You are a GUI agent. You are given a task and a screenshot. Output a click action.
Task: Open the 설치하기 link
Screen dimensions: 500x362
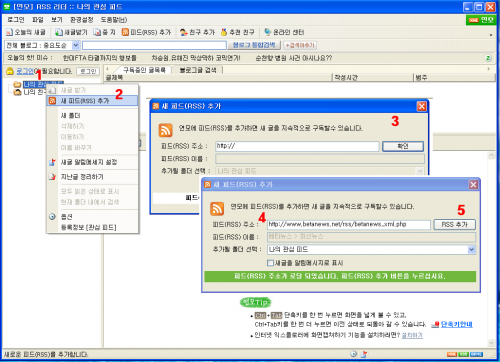point(412,335)
